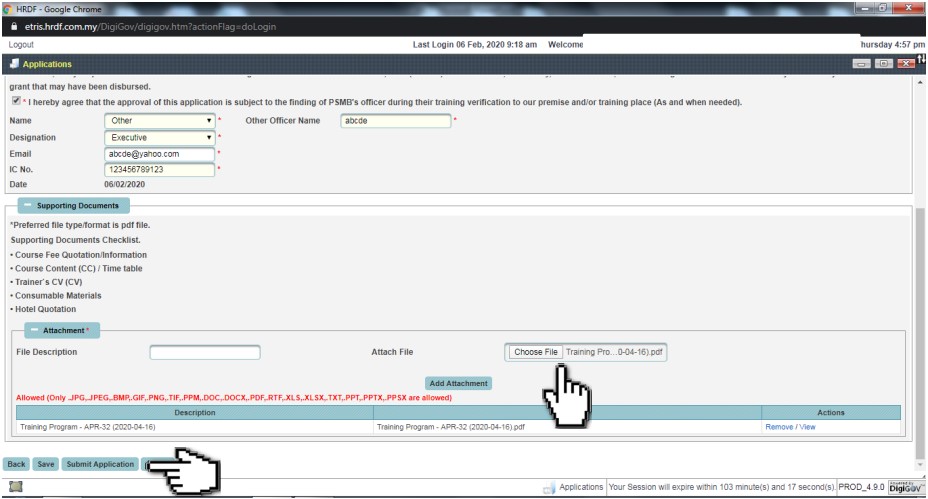The height and width of the screenshot is (499, 928).
Task: Click Choose File to attach a document
Action: [536, 352]
